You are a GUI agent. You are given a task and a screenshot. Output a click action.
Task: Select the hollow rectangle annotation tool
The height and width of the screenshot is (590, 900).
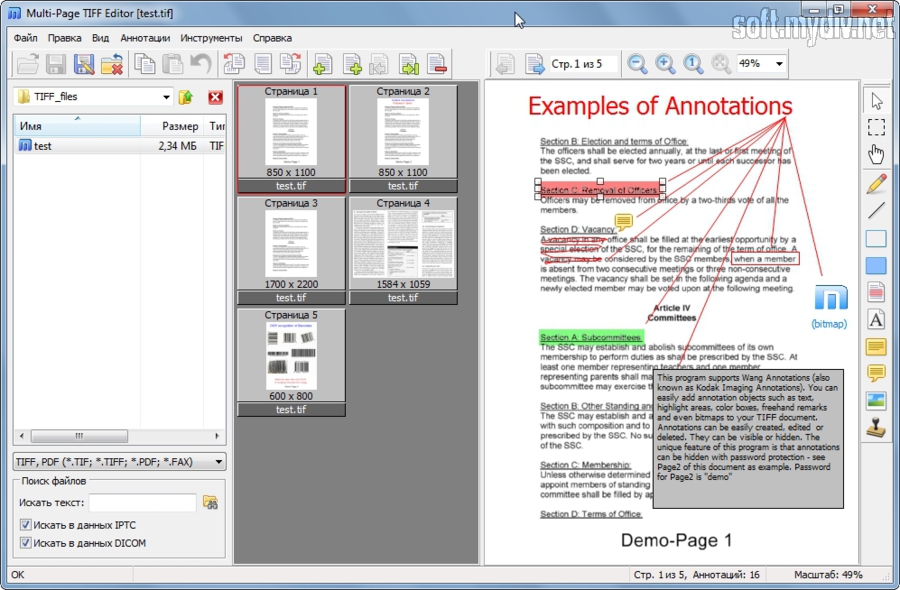pyautogui.click(x=876, y=238)
